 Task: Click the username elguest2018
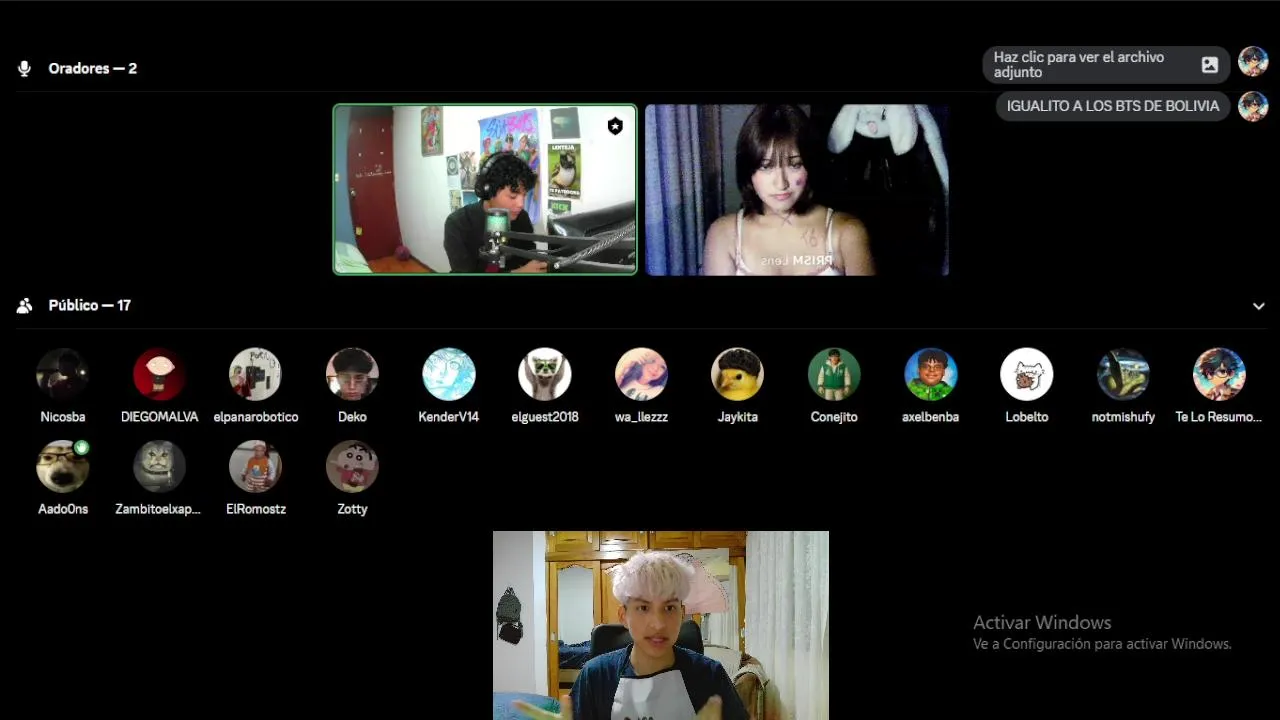pos(545,417)
